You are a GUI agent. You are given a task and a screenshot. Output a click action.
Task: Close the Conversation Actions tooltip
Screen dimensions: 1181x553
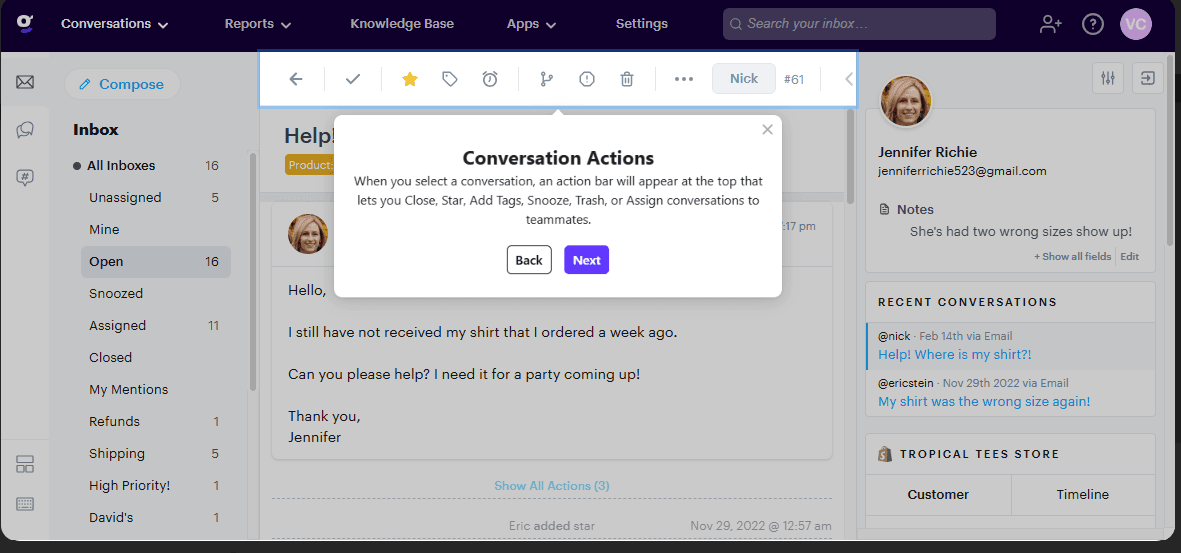[767, 130]
